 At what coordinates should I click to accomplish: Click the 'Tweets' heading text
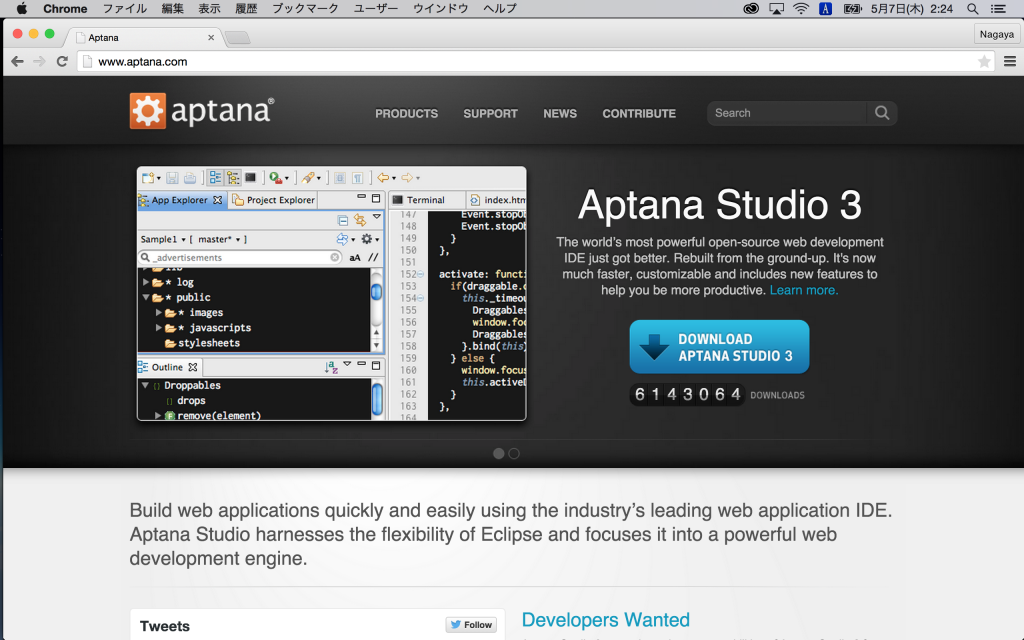point(165,626)
